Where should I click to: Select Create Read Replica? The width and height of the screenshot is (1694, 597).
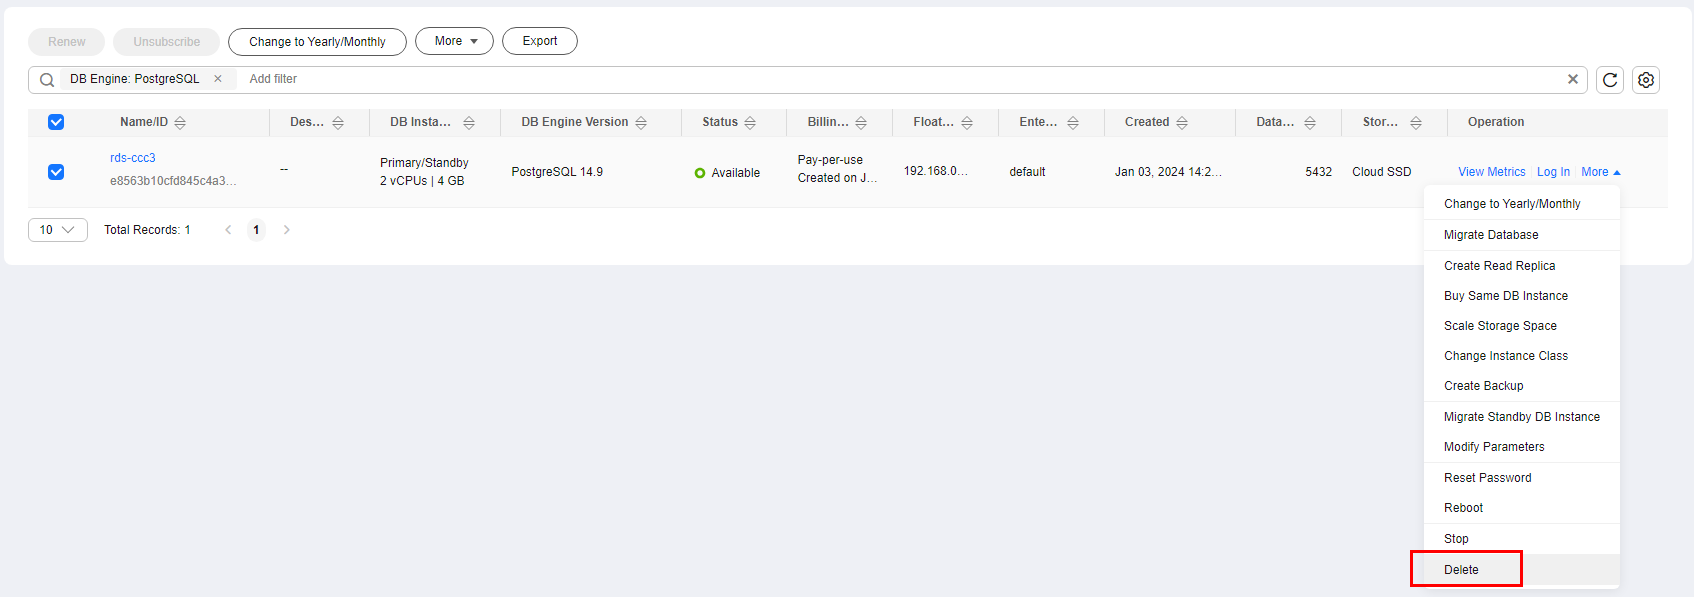pos(1522,266)
